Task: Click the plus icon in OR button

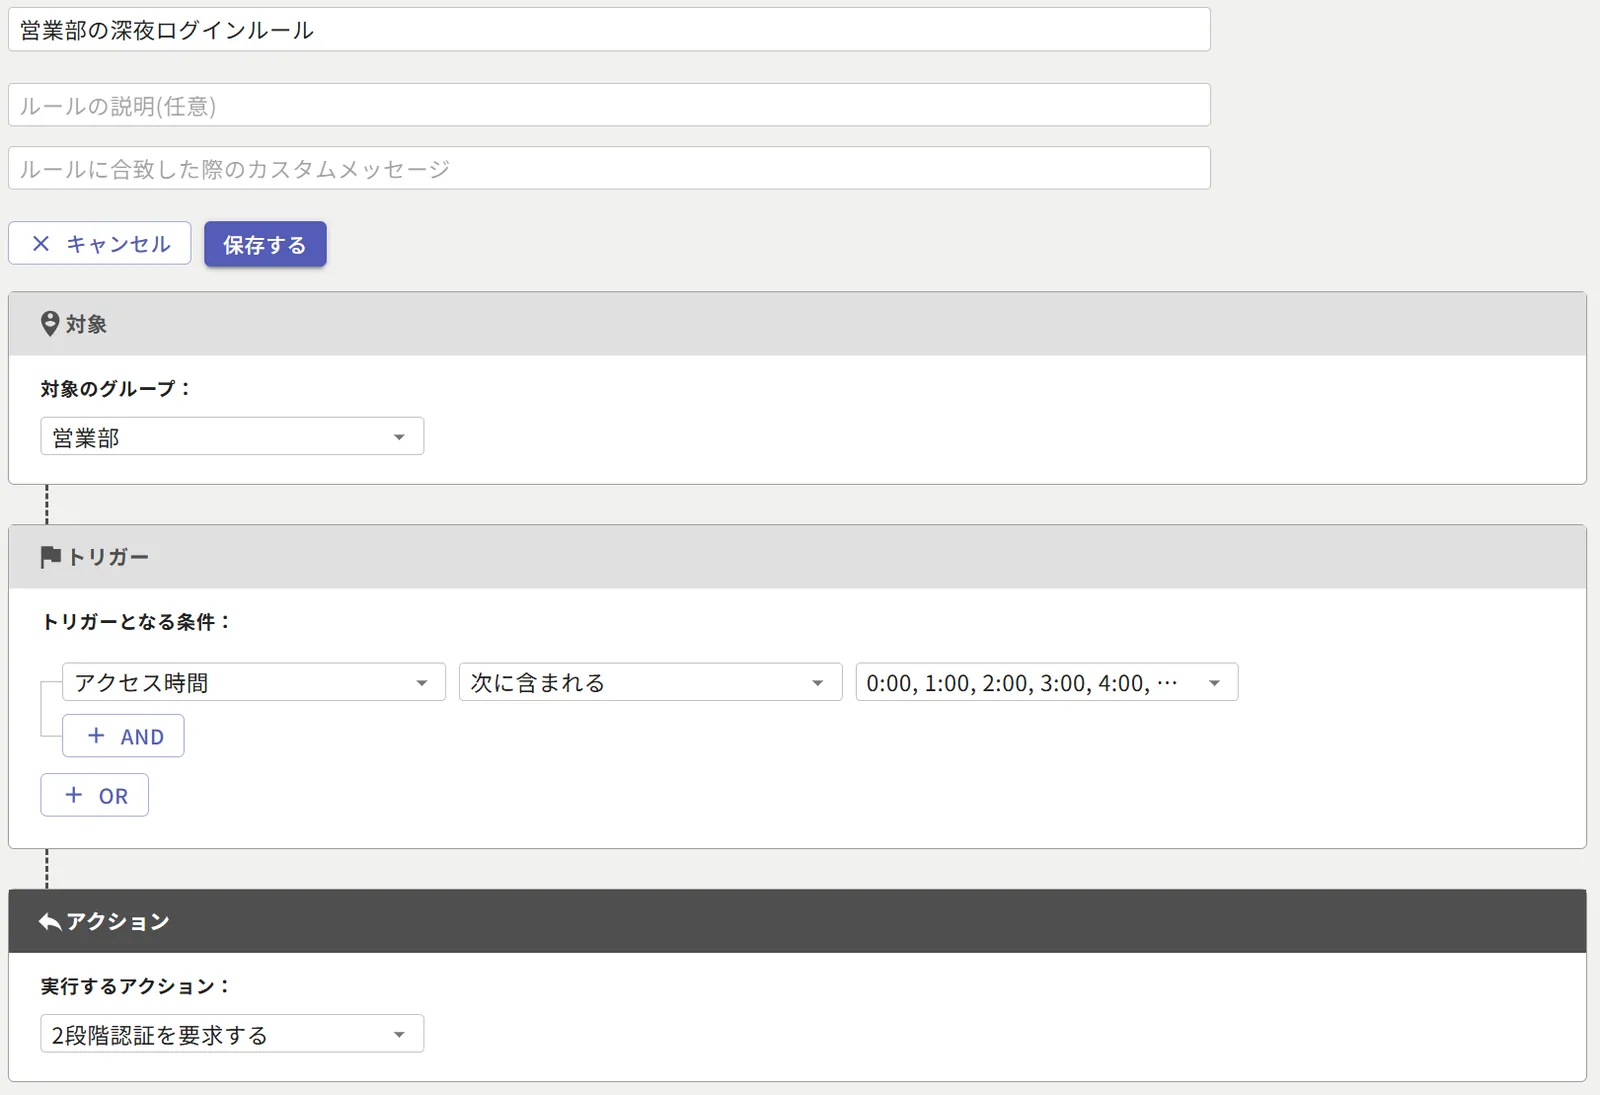Action: click(x=74, y=795)
